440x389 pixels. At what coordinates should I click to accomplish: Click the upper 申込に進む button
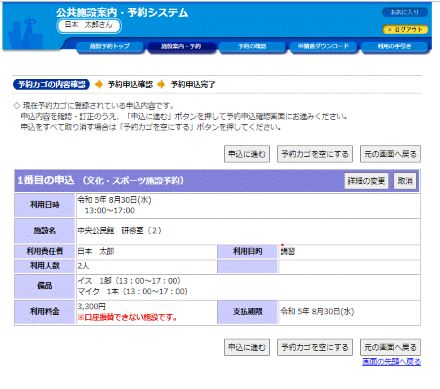(x=247, y=154)
